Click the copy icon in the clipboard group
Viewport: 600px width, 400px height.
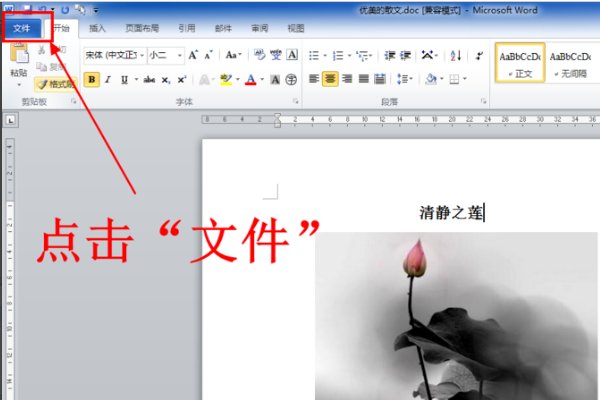click(41, 67)
